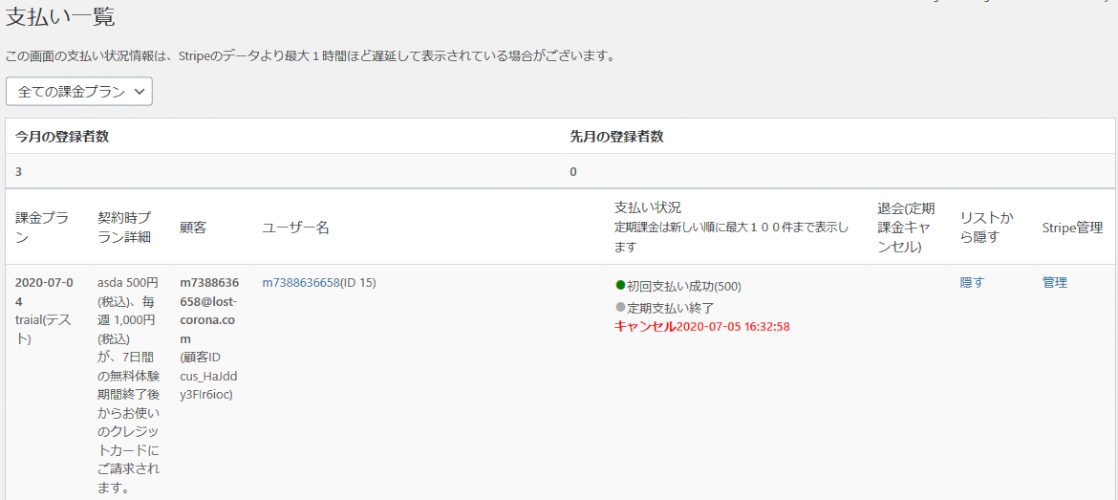Click the gray status dot for 定期支払い終了
Screen dimensions: 1118x500
pyautogui.click(x=620, y=307)
